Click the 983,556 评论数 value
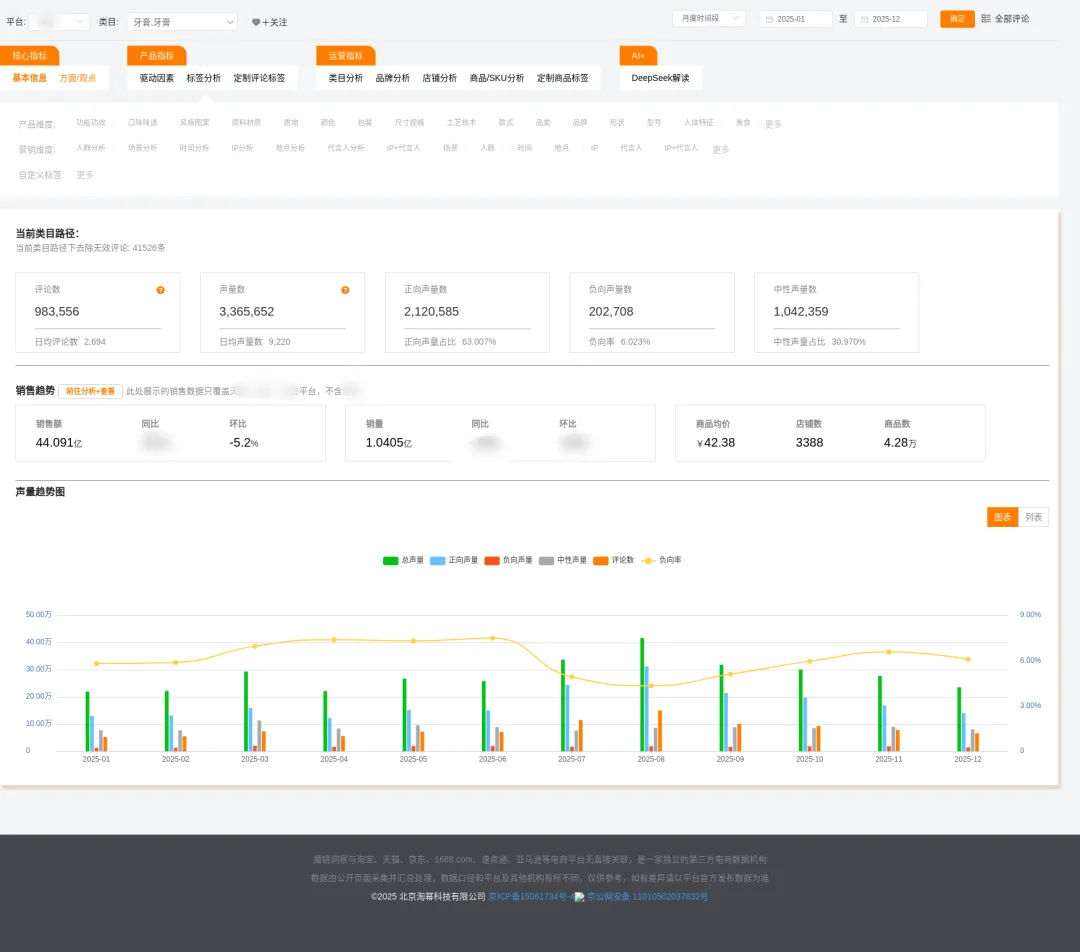Image resolution: width=1080 pixels, height=952 pixels. [x=57, y=311]
